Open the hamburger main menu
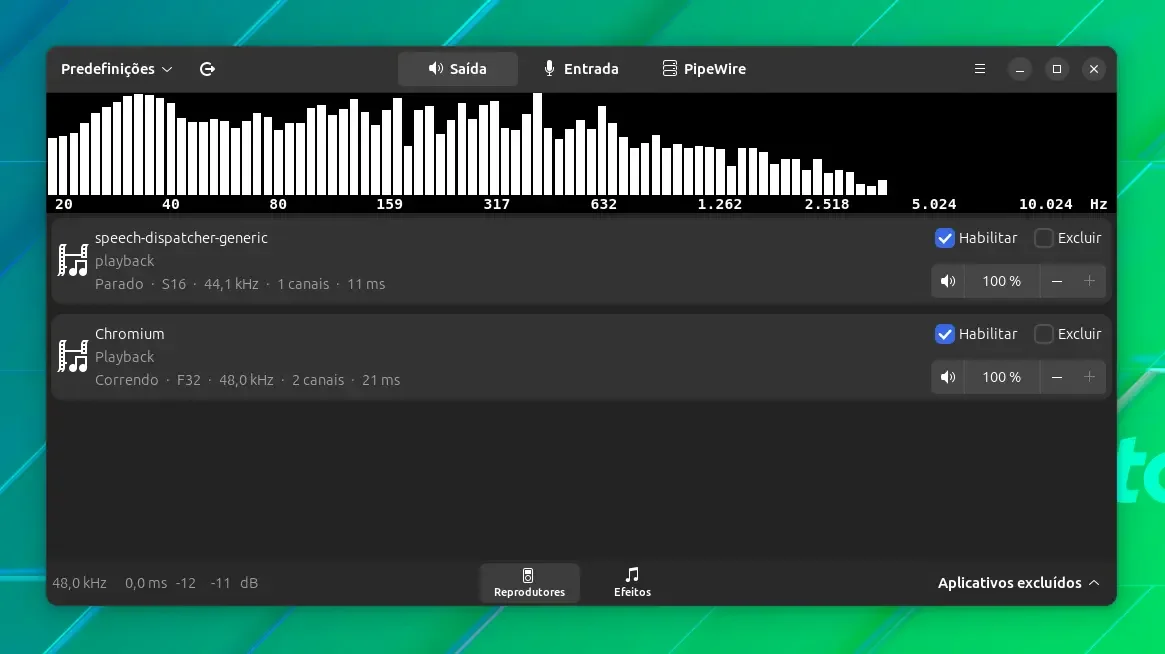The width and height of the screenshot is (1165, 654). click(979, 68)
